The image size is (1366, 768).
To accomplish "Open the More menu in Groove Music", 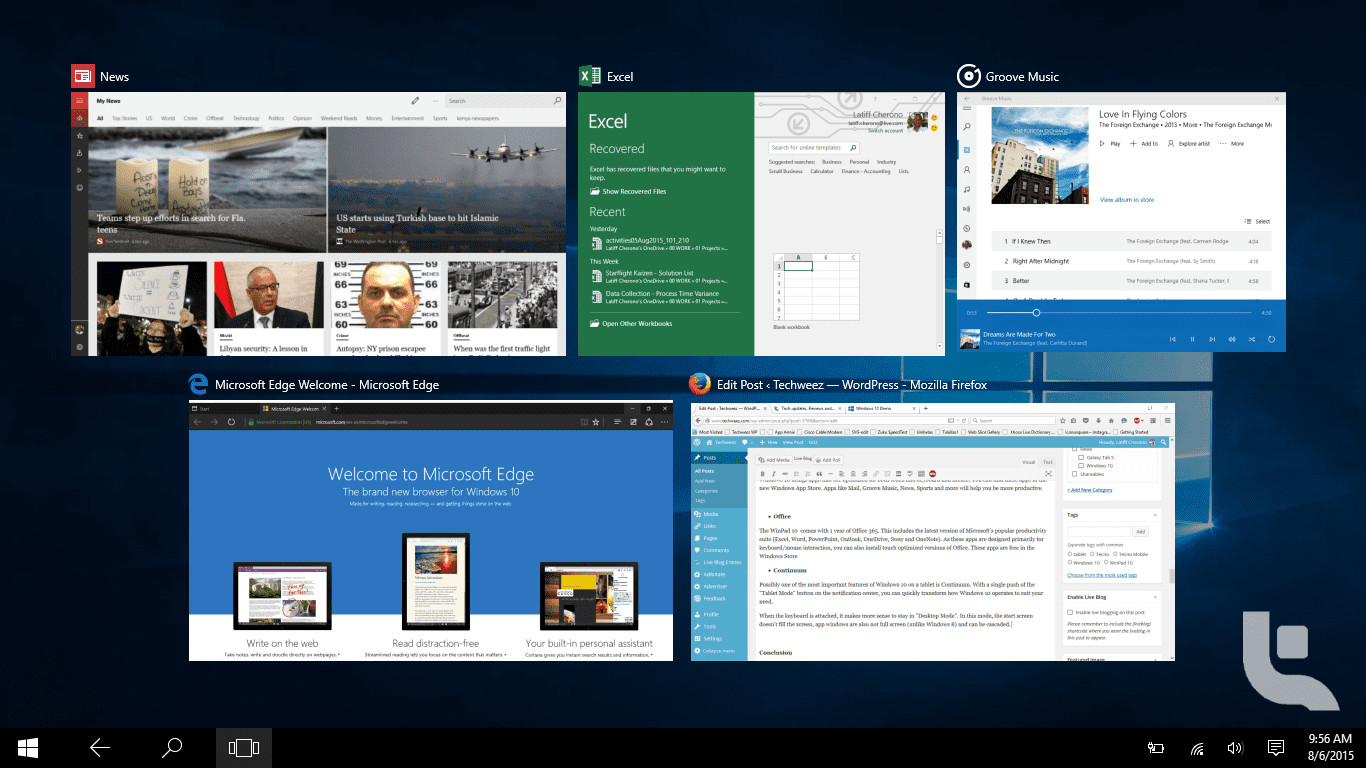I will (1231, 144).
